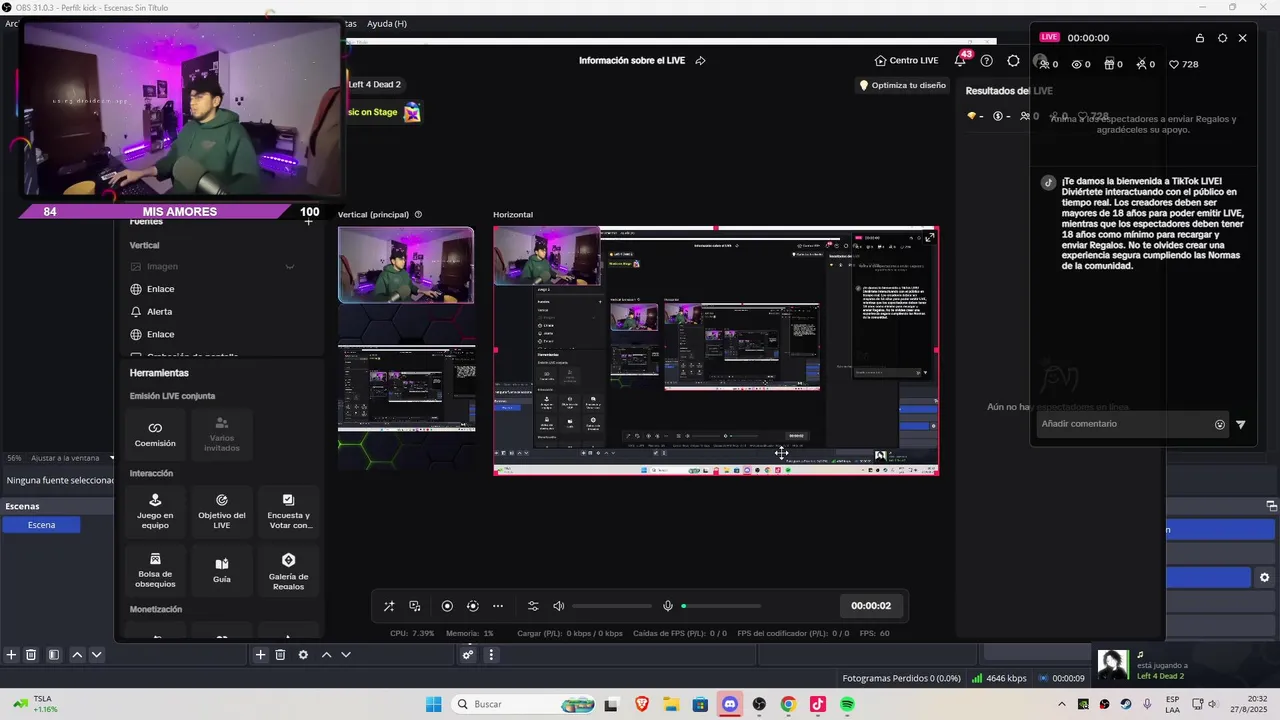This screenshot has height=720, width=1280.
Task: Open the three-dots more options in control bar
Action: coord(498,606)
